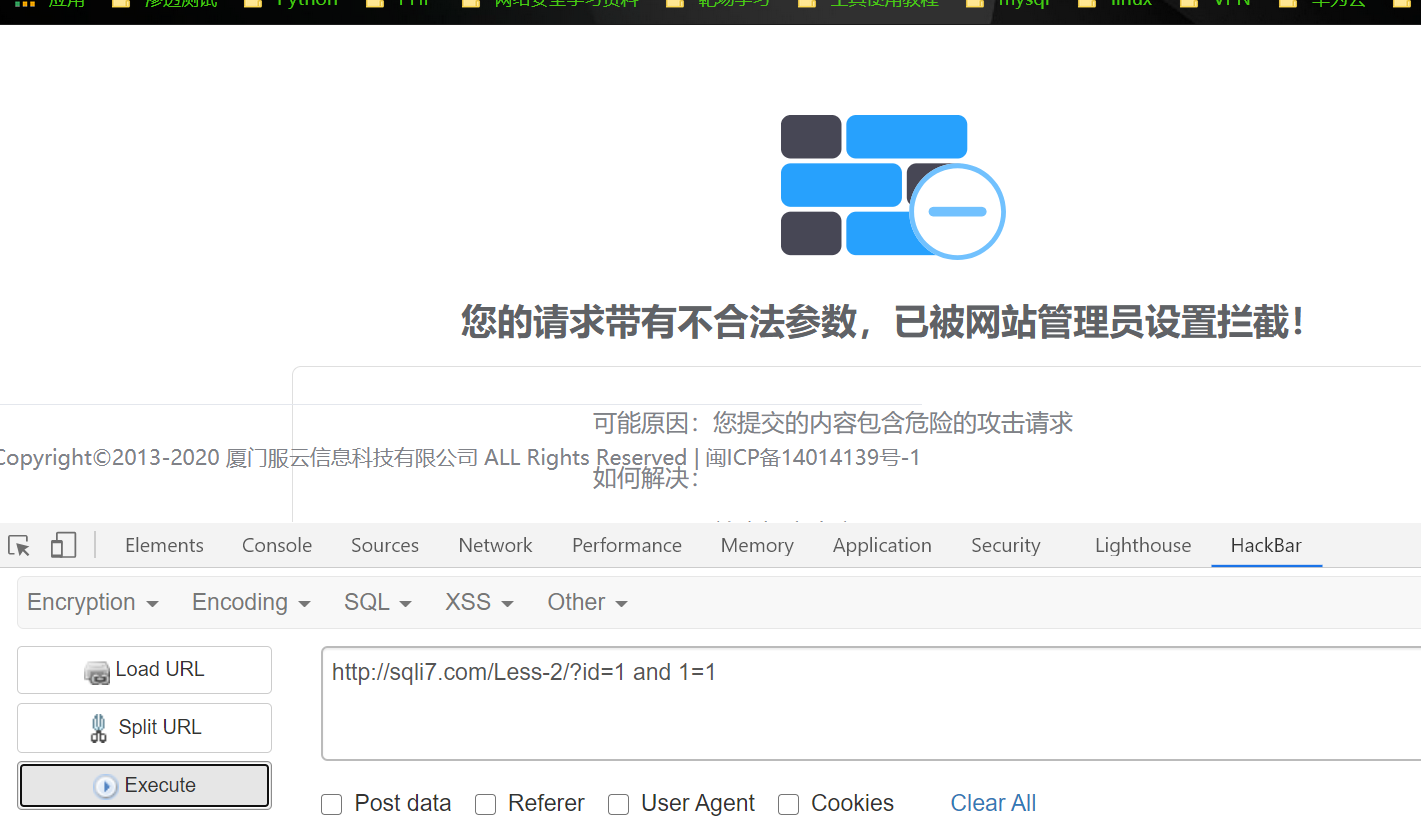The height and width of the screenshot is (820, 1421).
Task: Tick the User Agent checkbox
Action: [619, 804]
